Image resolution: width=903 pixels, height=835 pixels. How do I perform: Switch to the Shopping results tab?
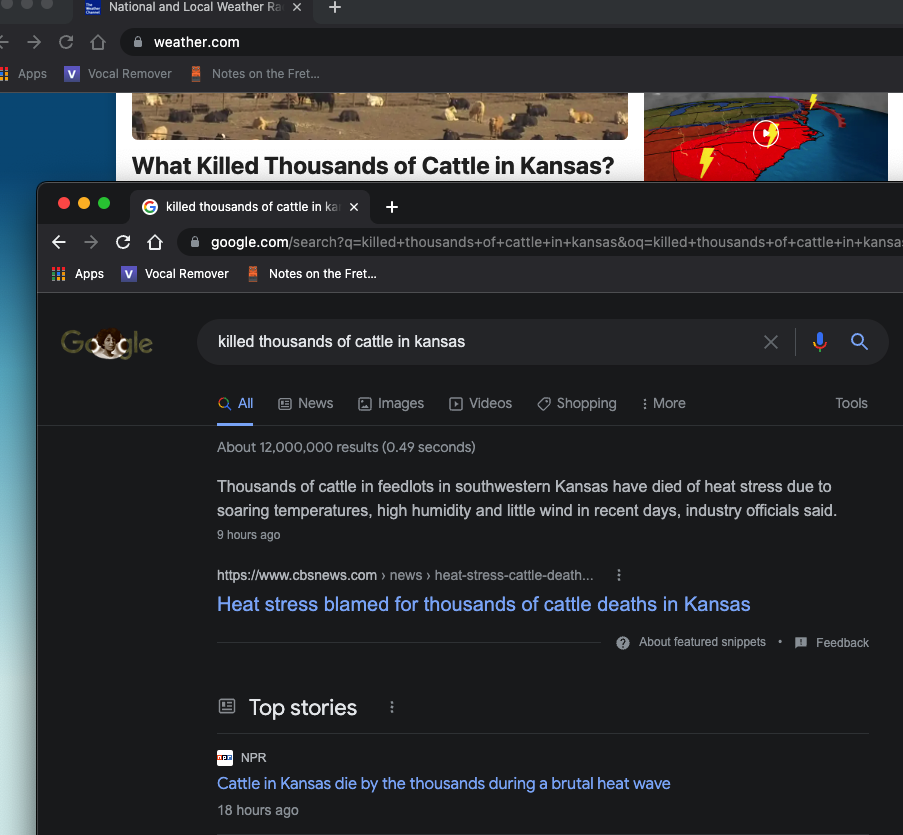click(576, 404)
